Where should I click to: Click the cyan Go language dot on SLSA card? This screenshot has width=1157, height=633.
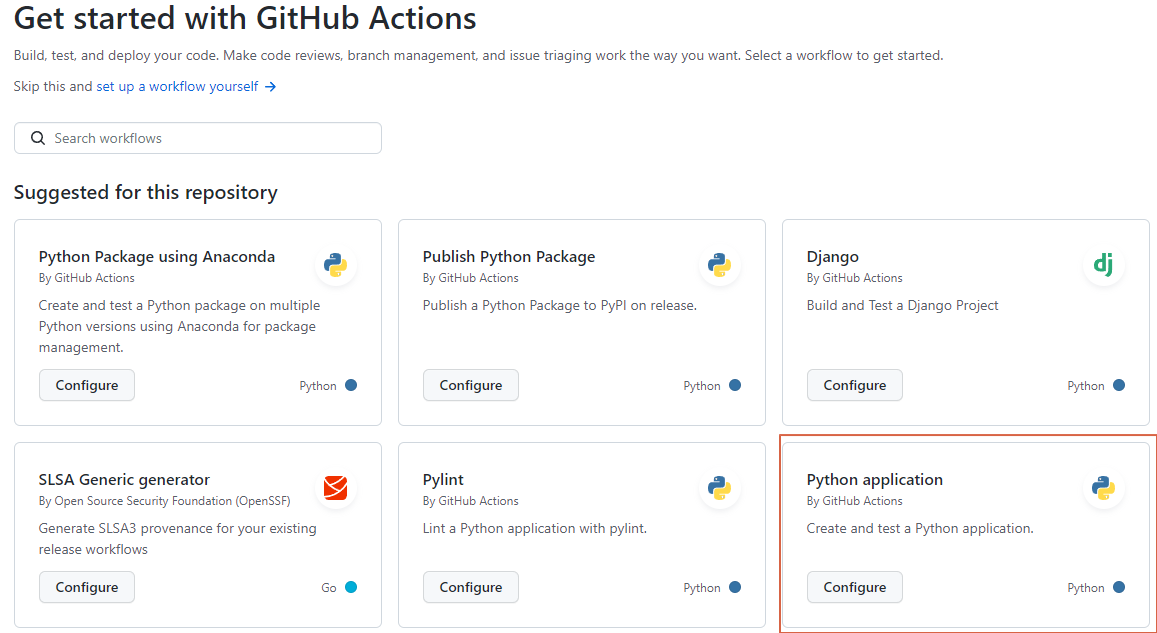(x=351, y=587)
